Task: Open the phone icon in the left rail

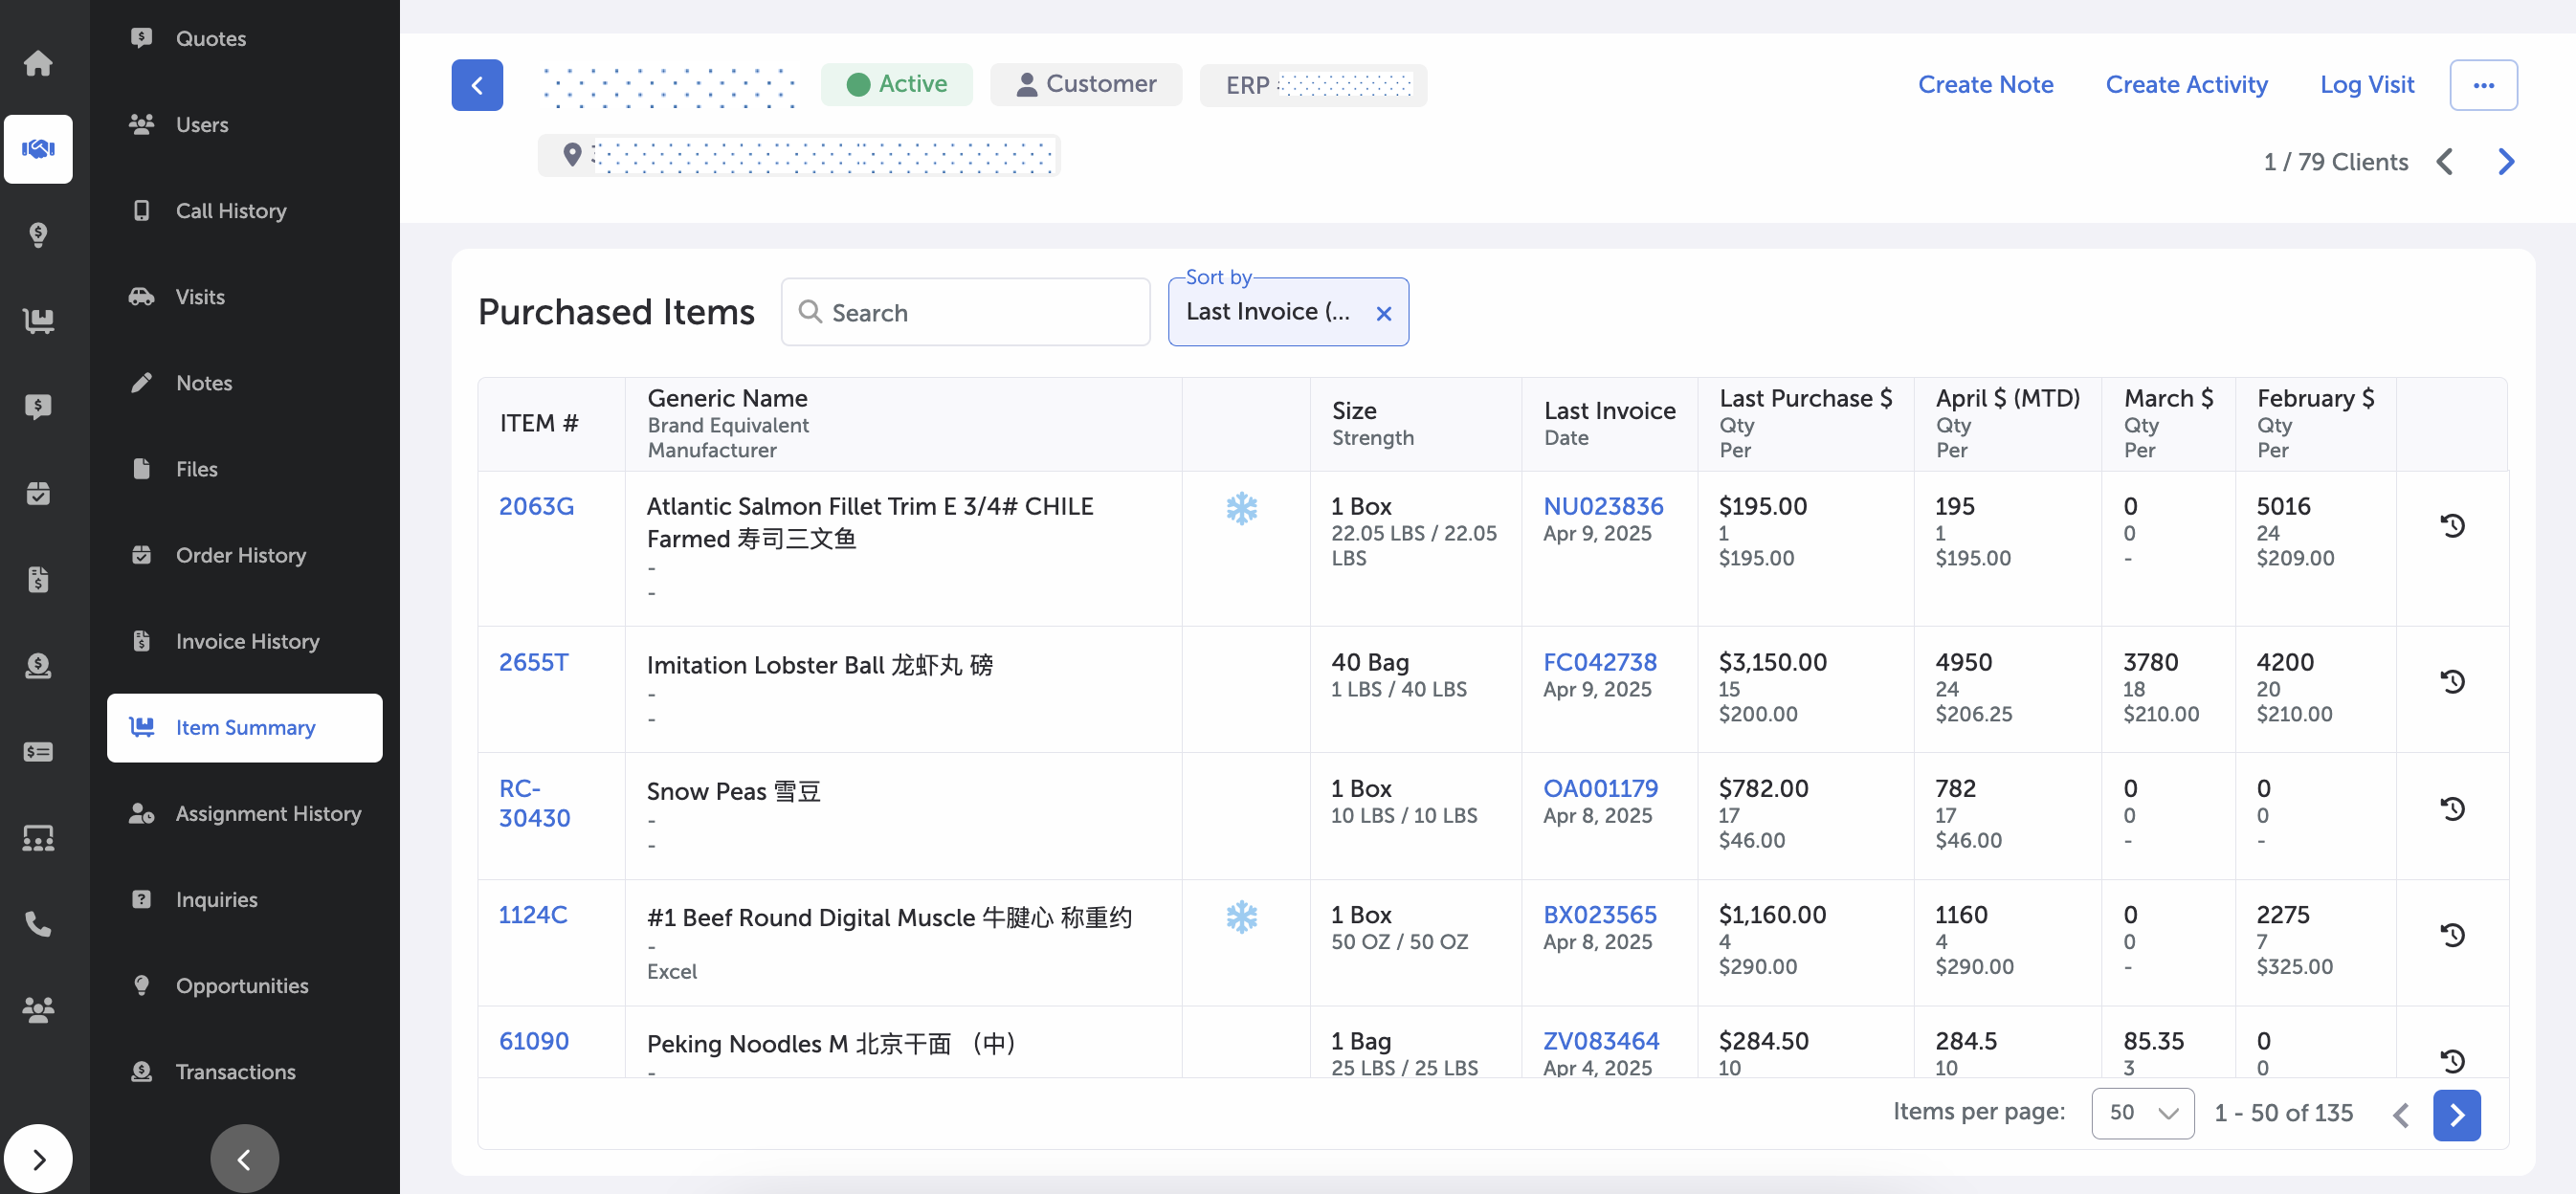Action: pyautogui.click(x=38, y=923)
